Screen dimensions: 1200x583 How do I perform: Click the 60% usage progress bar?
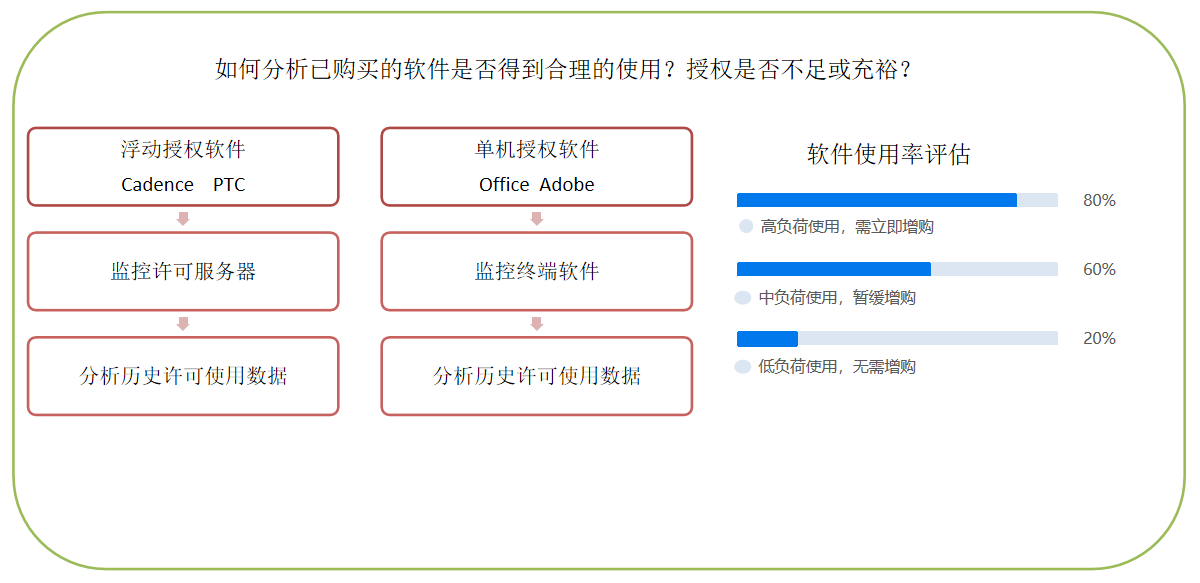pyautogui.click(x=897, y=269)
